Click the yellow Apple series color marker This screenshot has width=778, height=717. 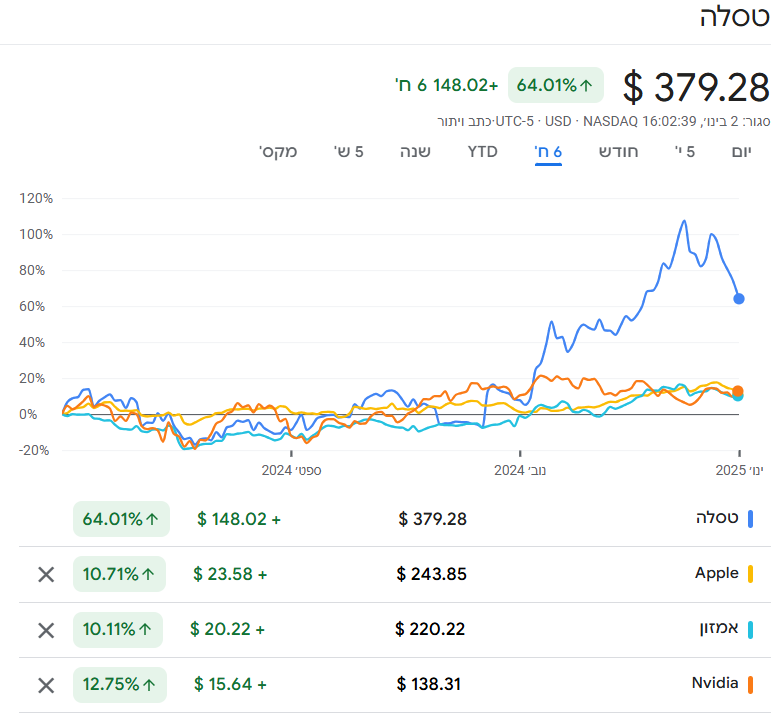tap(750, 574)
